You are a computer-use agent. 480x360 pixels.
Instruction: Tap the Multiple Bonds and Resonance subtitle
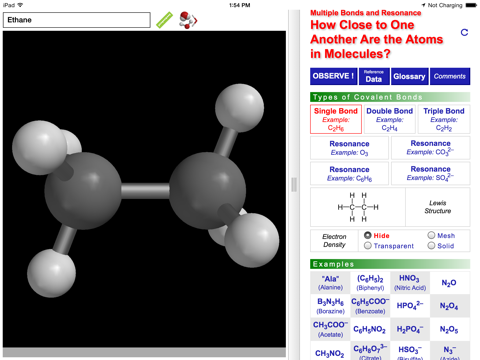(366, 13)
